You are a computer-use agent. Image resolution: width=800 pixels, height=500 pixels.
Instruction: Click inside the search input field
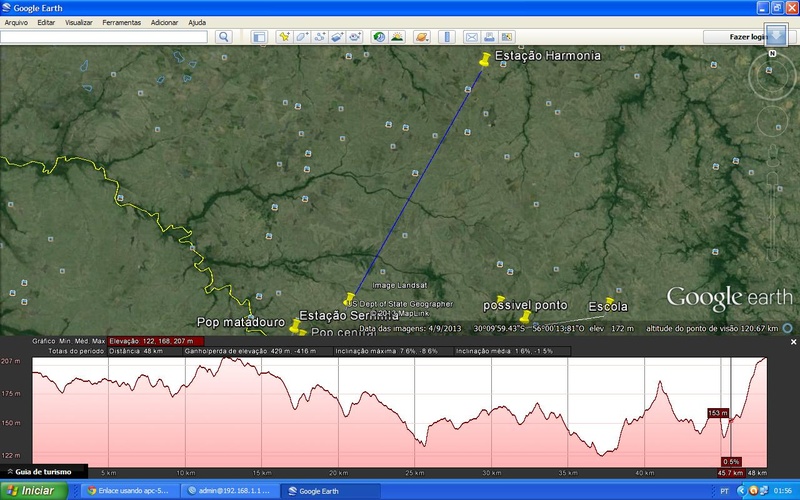pos(104,37)
